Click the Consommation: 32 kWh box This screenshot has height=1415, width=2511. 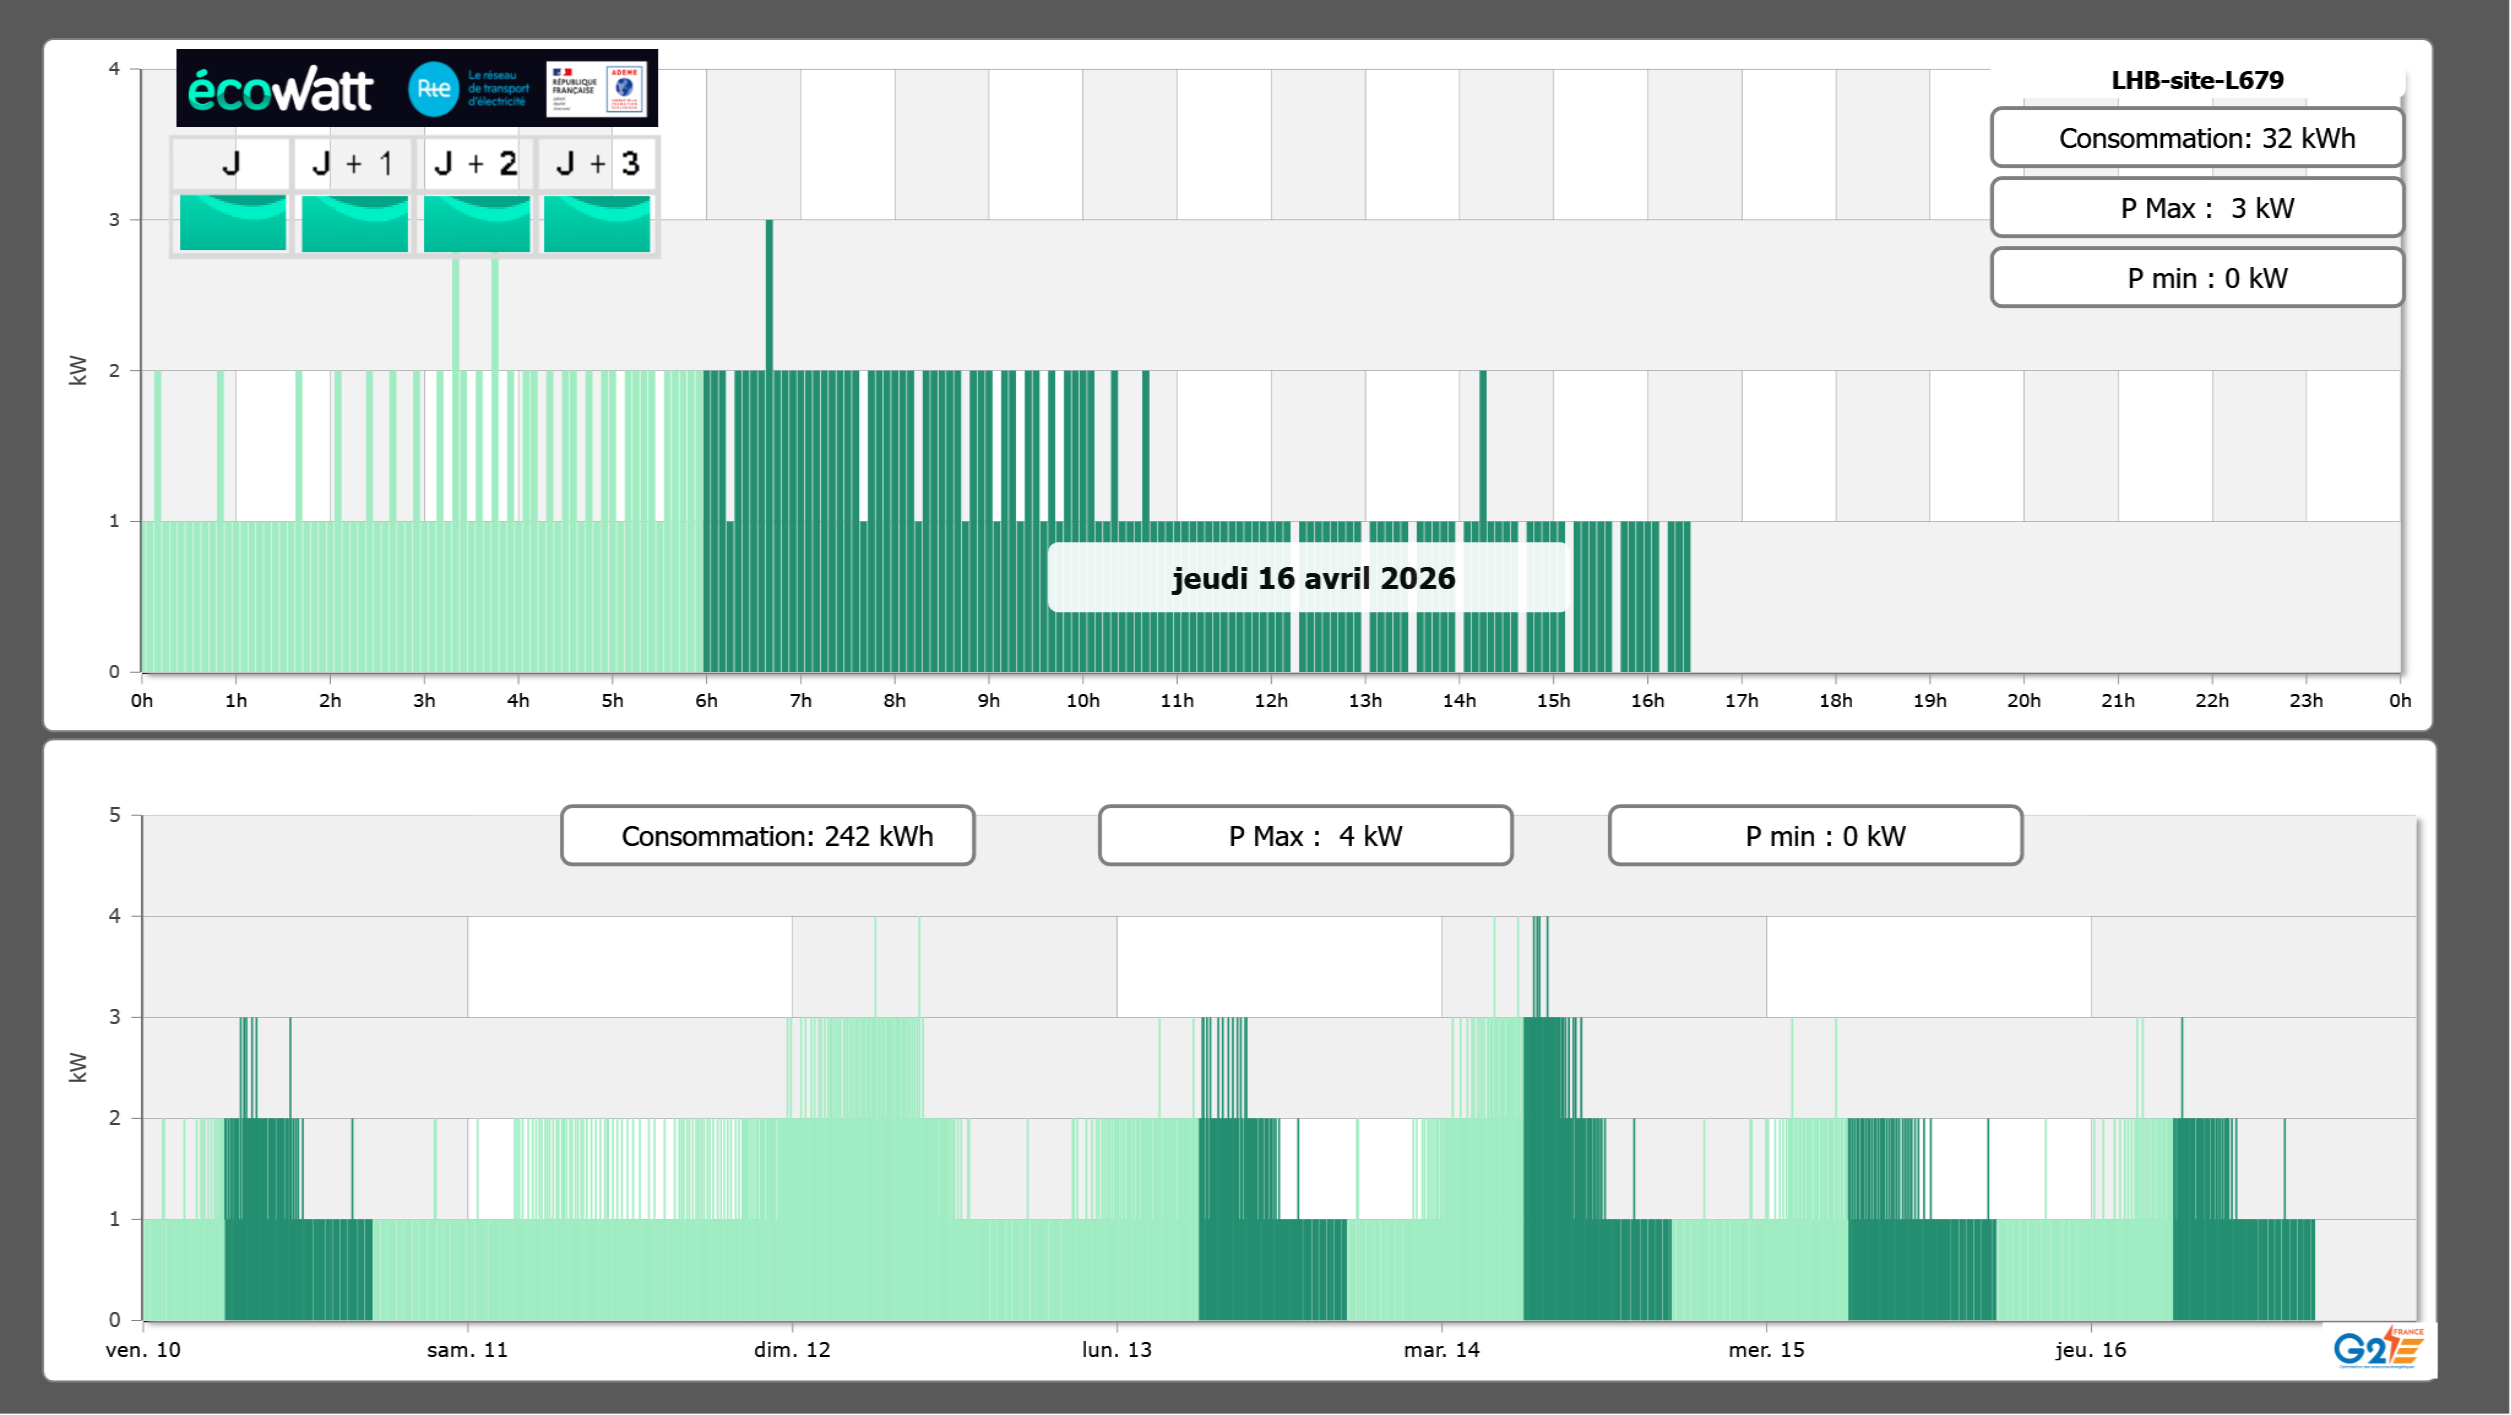2196,138
